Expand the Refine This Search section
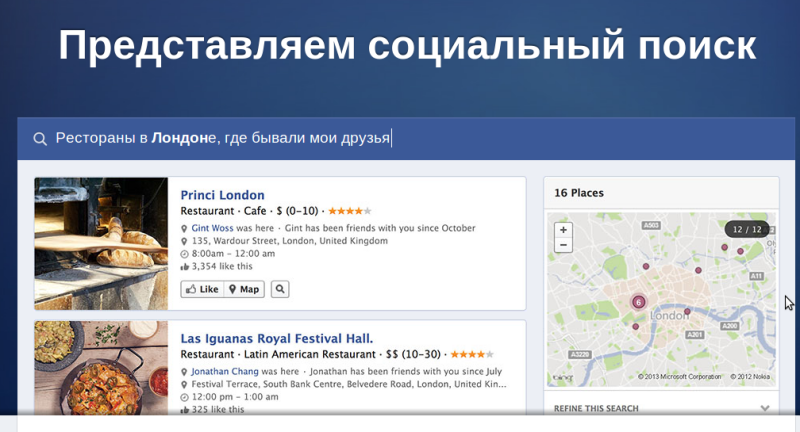This screenshot has width=800, height=432. coord(661,408)
